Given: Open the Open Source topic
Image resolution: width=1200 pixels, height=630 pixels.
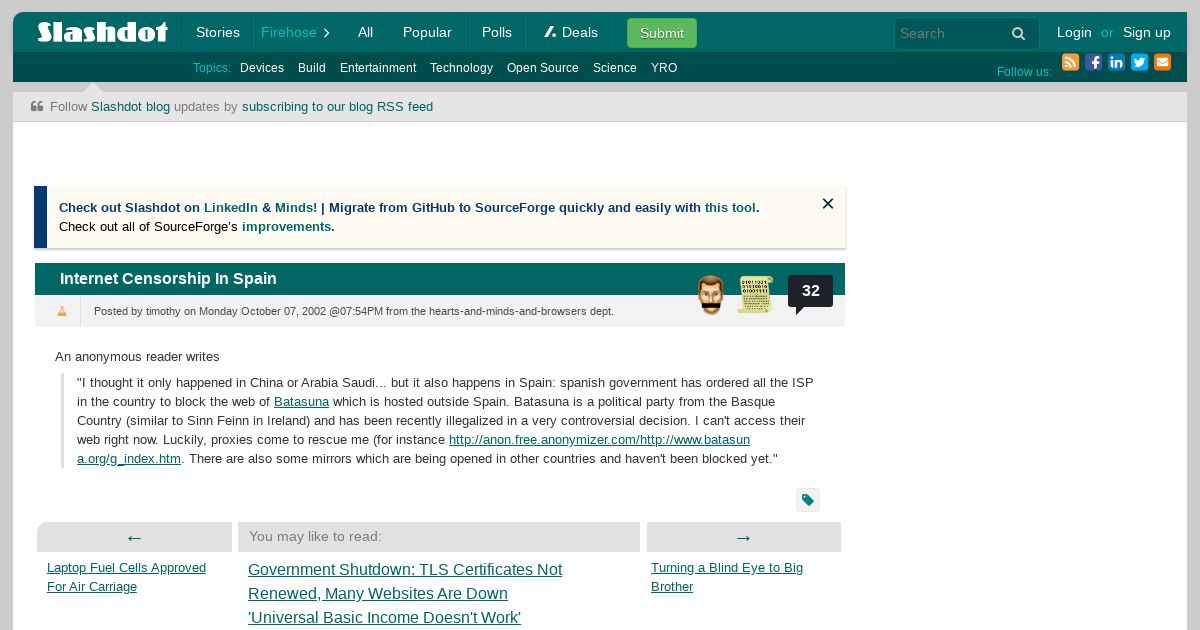Looking at the screenshot, I should click(543, 68).
